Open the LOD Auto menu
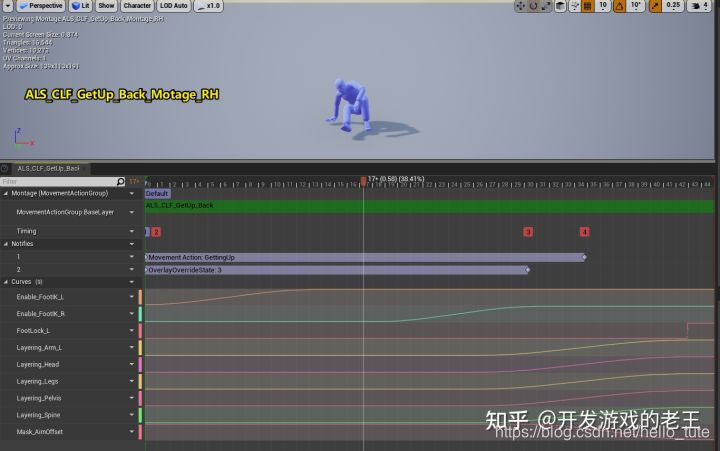The height and width of the screenshot is (451, 720). 174,6
